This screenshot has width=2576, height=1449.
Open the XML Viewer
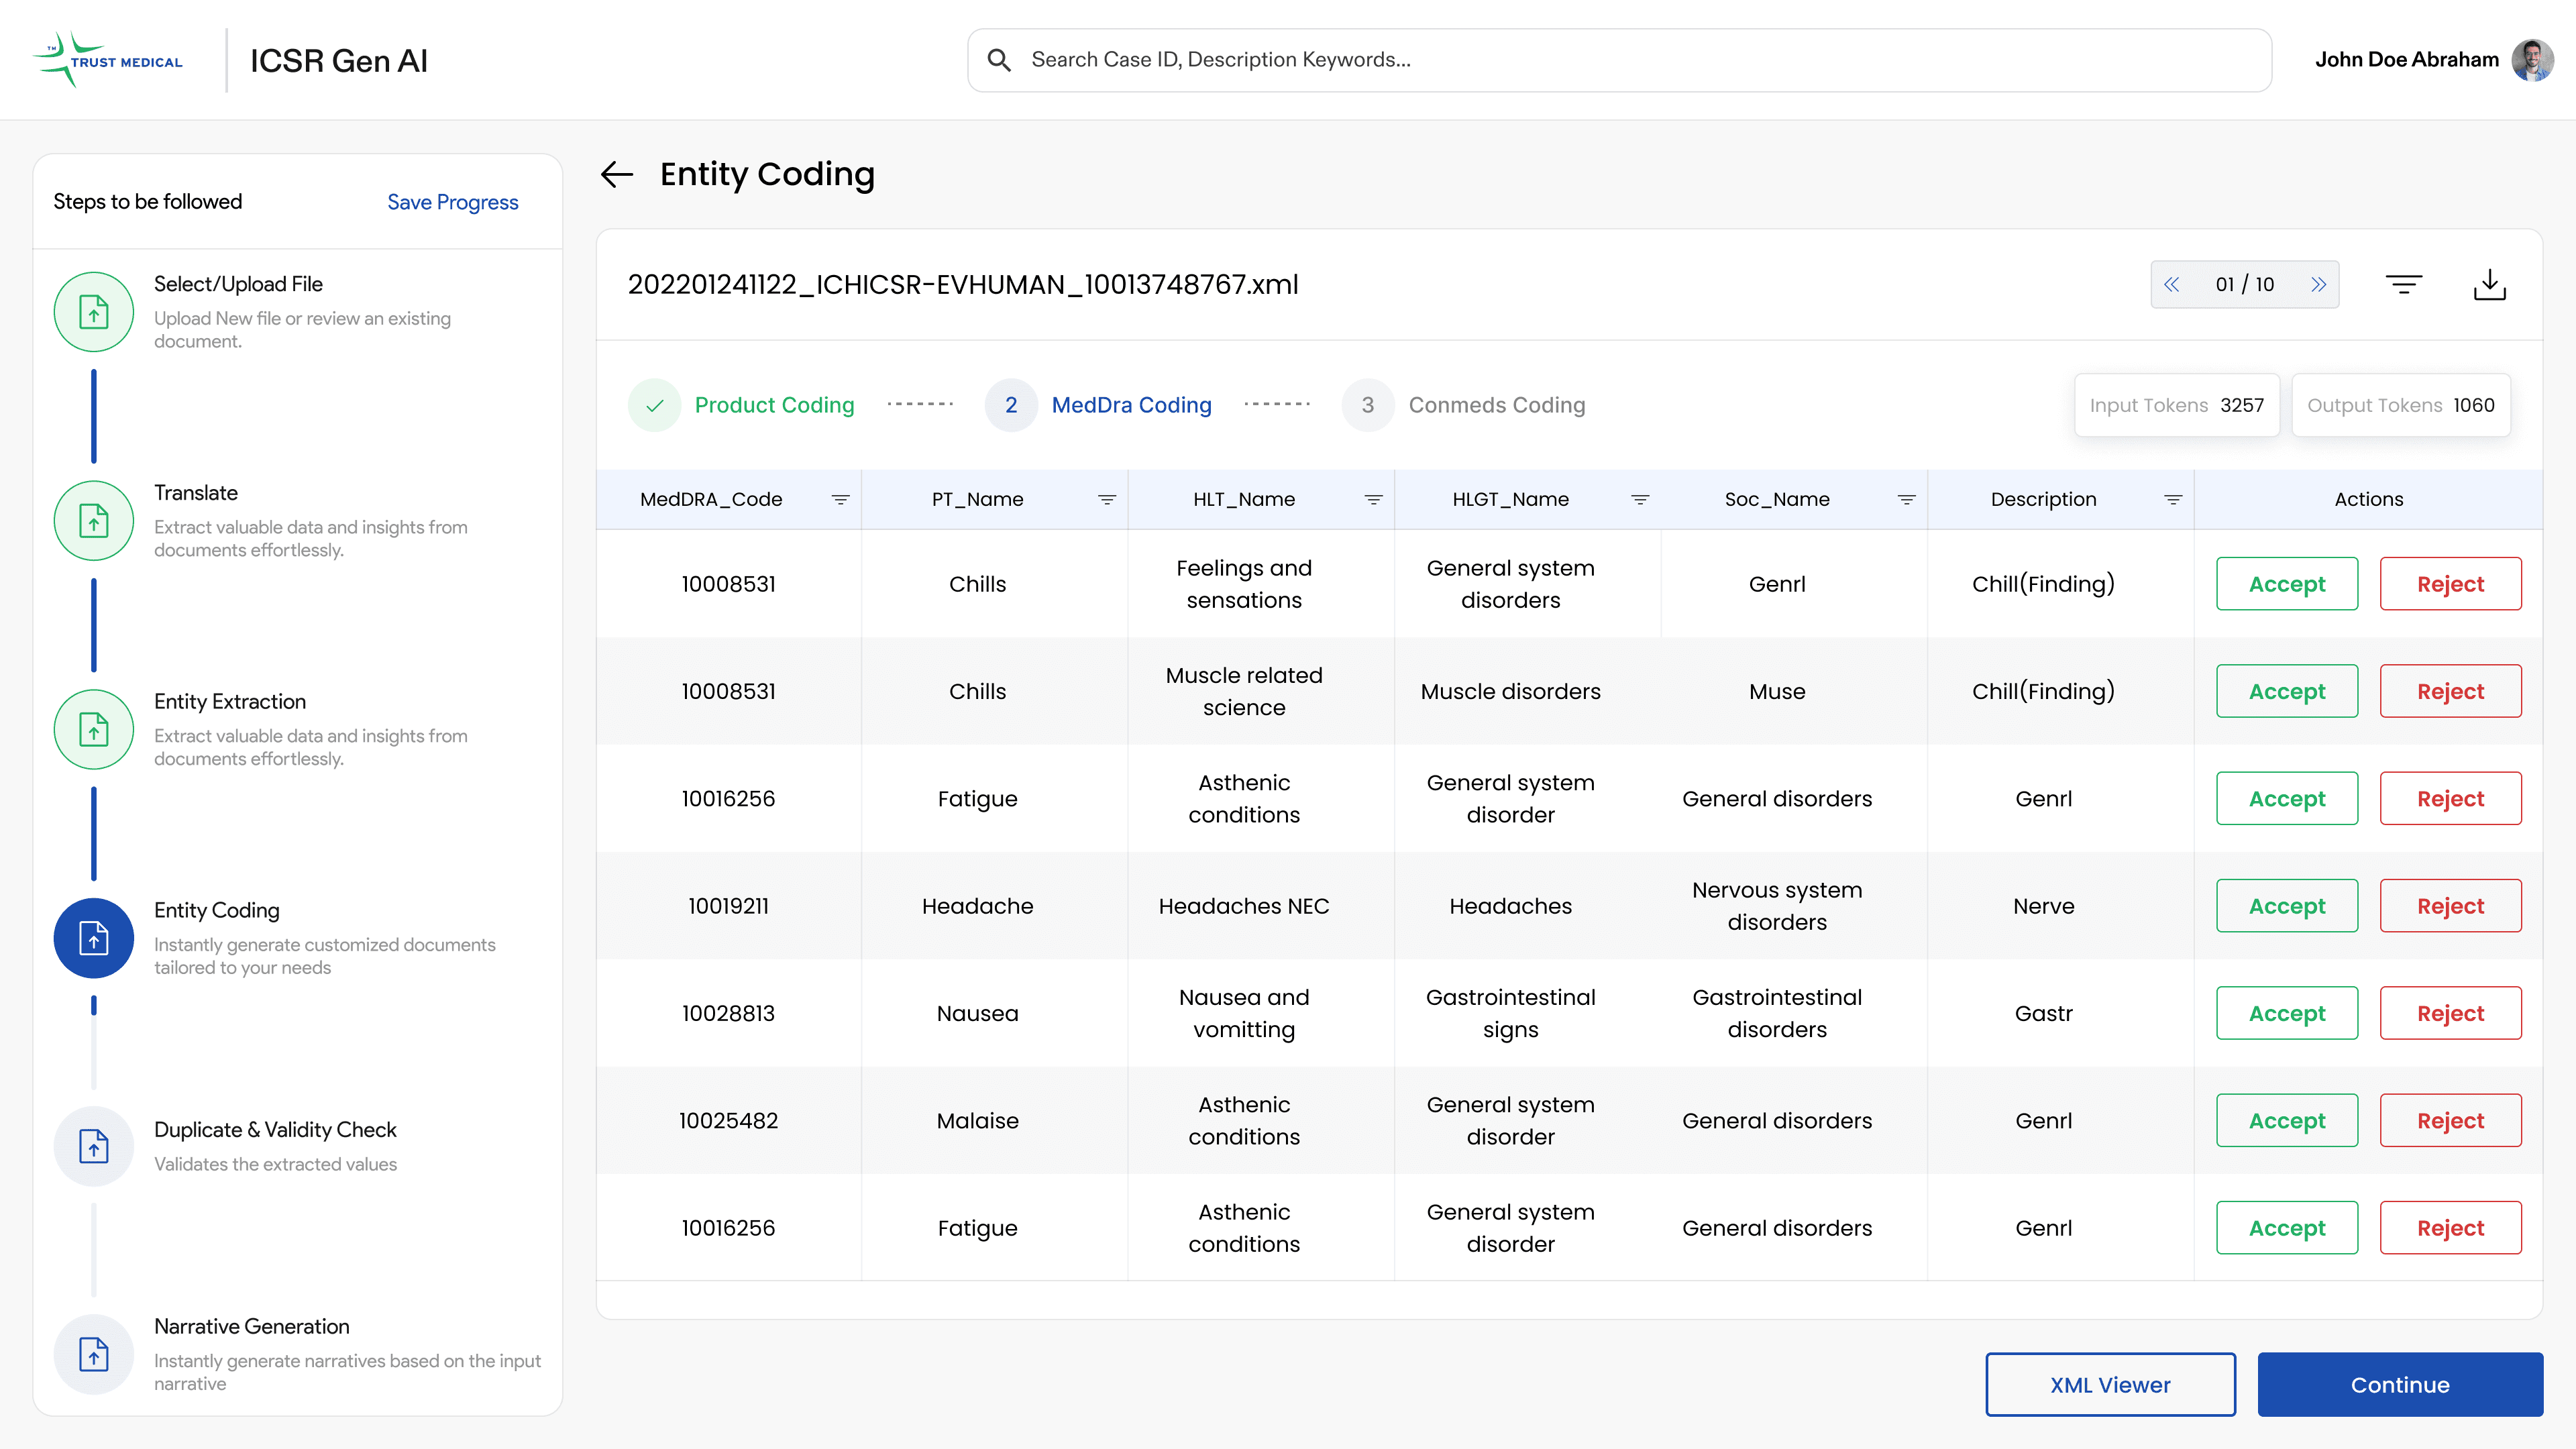click(x=2110, y=1385)
